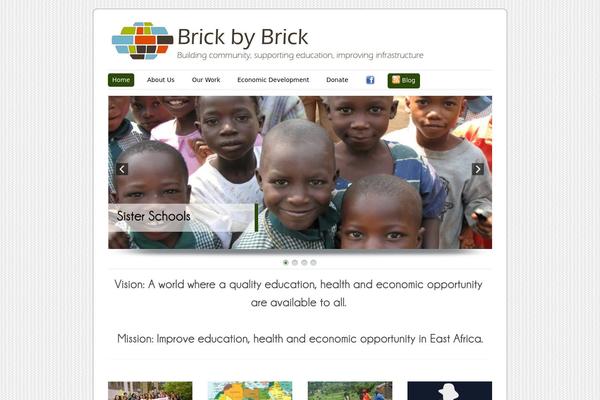The height and width of the screenshot is (400, 600).
Task: Go to the Home menu item
Action: click(121, 80)
